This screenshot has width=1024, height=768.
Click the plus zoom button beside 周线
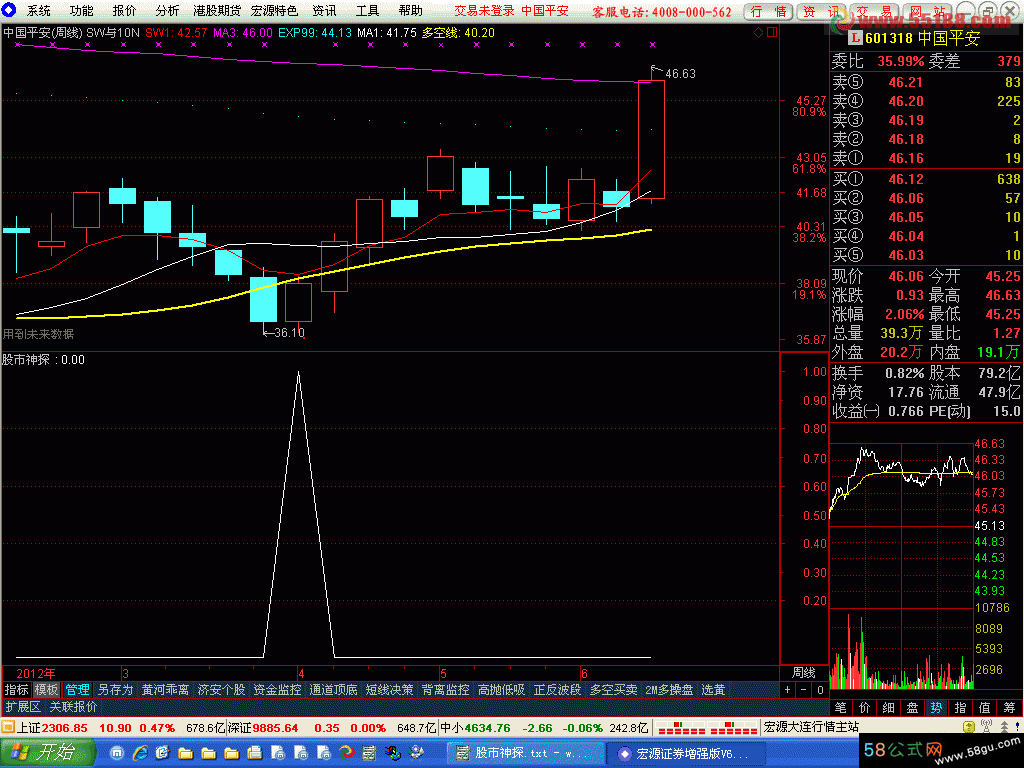coord(787,690)
